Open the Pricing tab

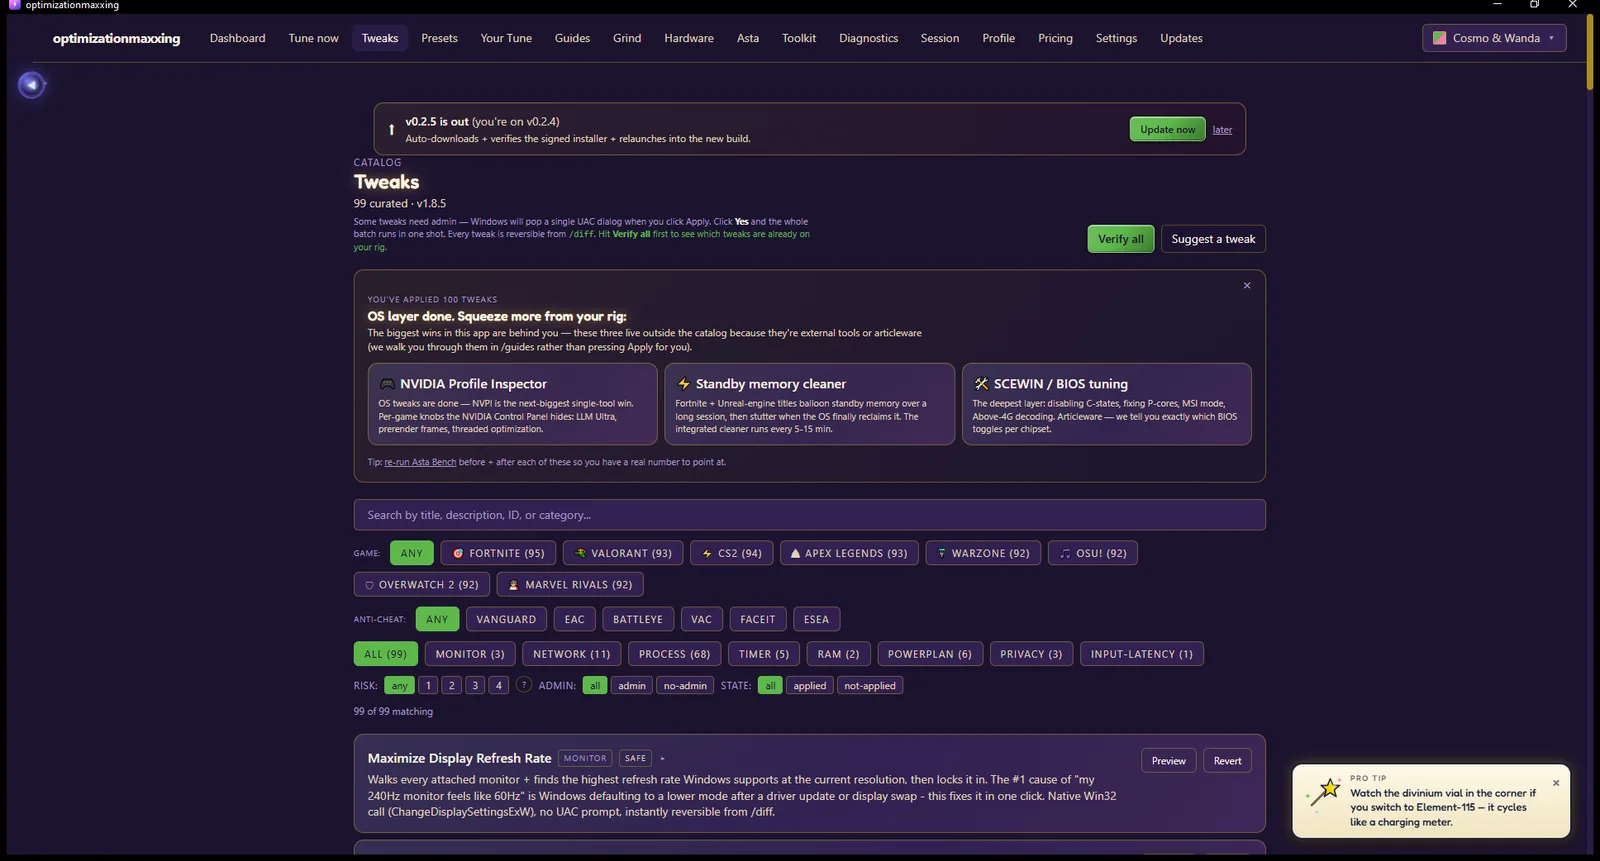(1055, 38)
